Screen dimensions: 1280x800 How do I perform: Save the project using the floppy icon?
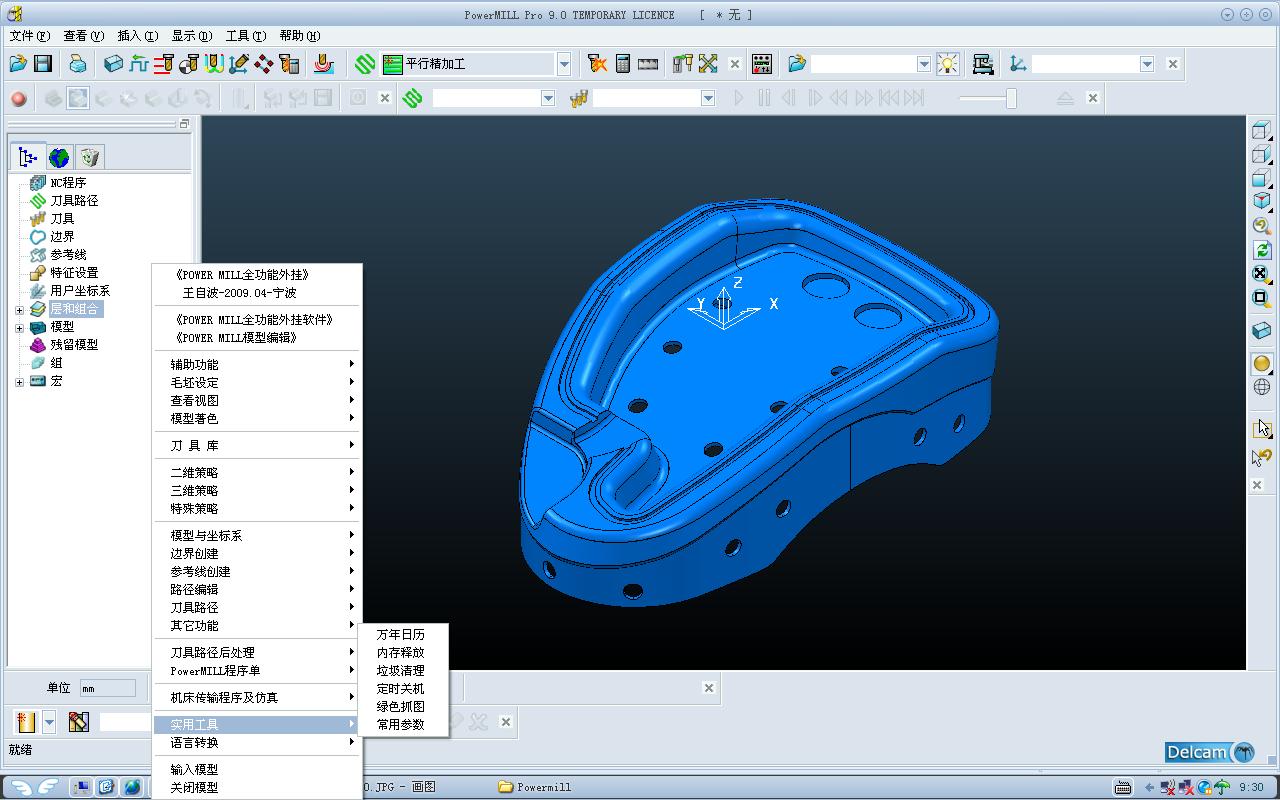(43, 64)
